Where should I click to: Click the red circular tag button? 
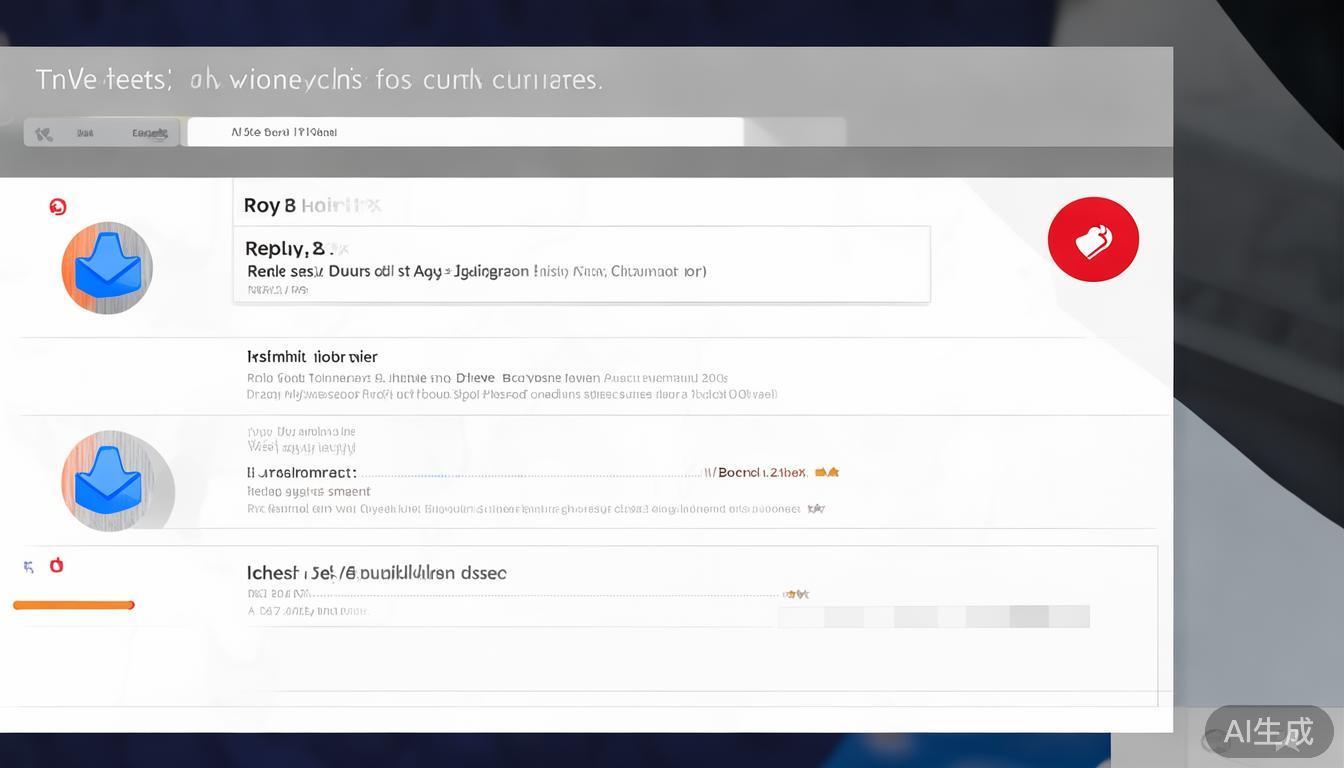(1093, 239)
